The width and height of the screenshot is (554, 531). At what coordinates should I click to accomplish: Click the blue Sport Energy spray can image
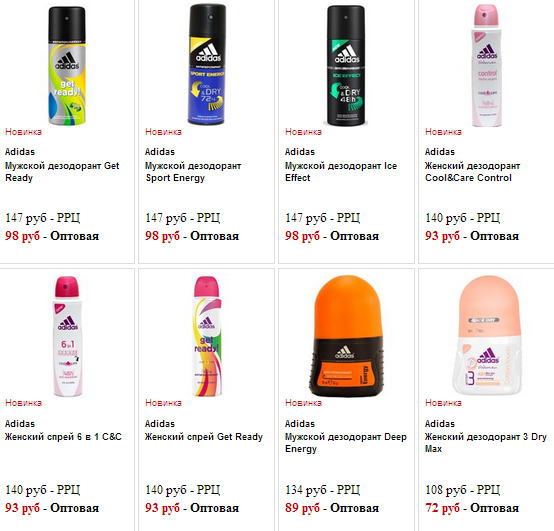(x=207, y=65)
